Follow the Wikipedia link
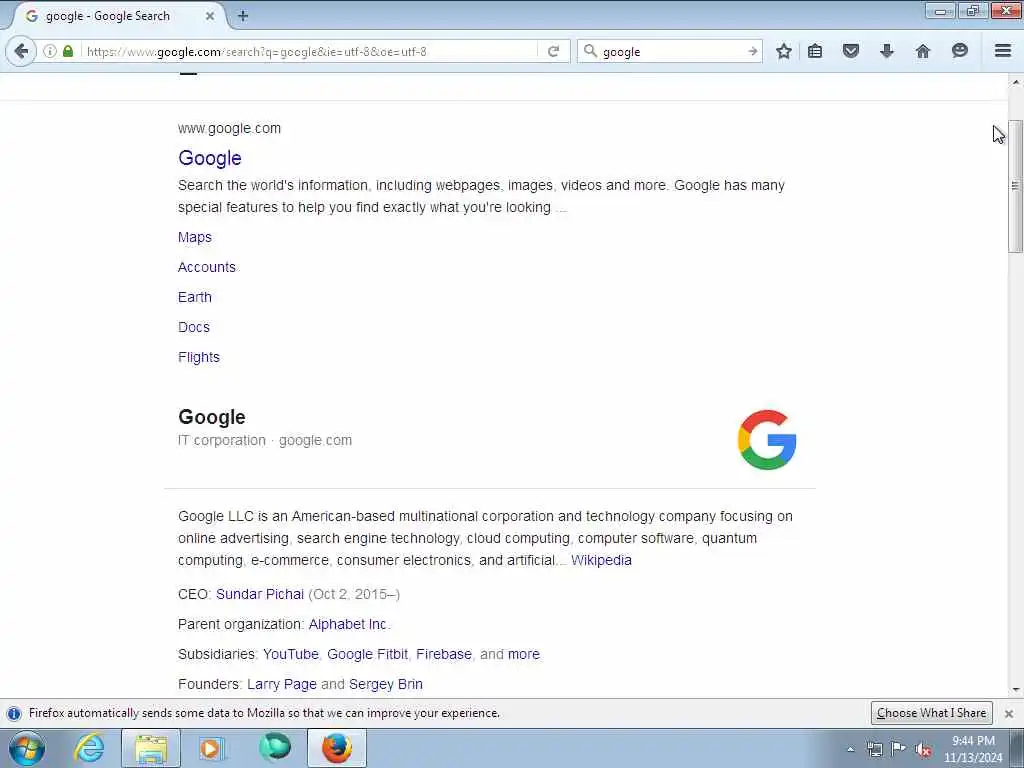 point(601,560)
